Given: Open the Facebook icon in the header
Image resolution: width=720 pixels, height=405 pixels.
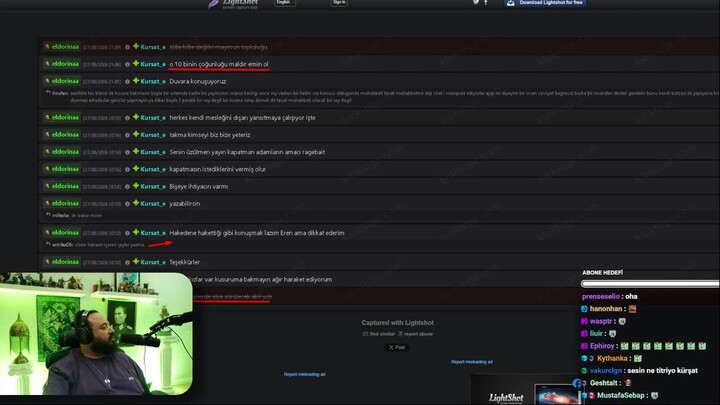Looking at the screenshot, I should click(x=486, y=3).
